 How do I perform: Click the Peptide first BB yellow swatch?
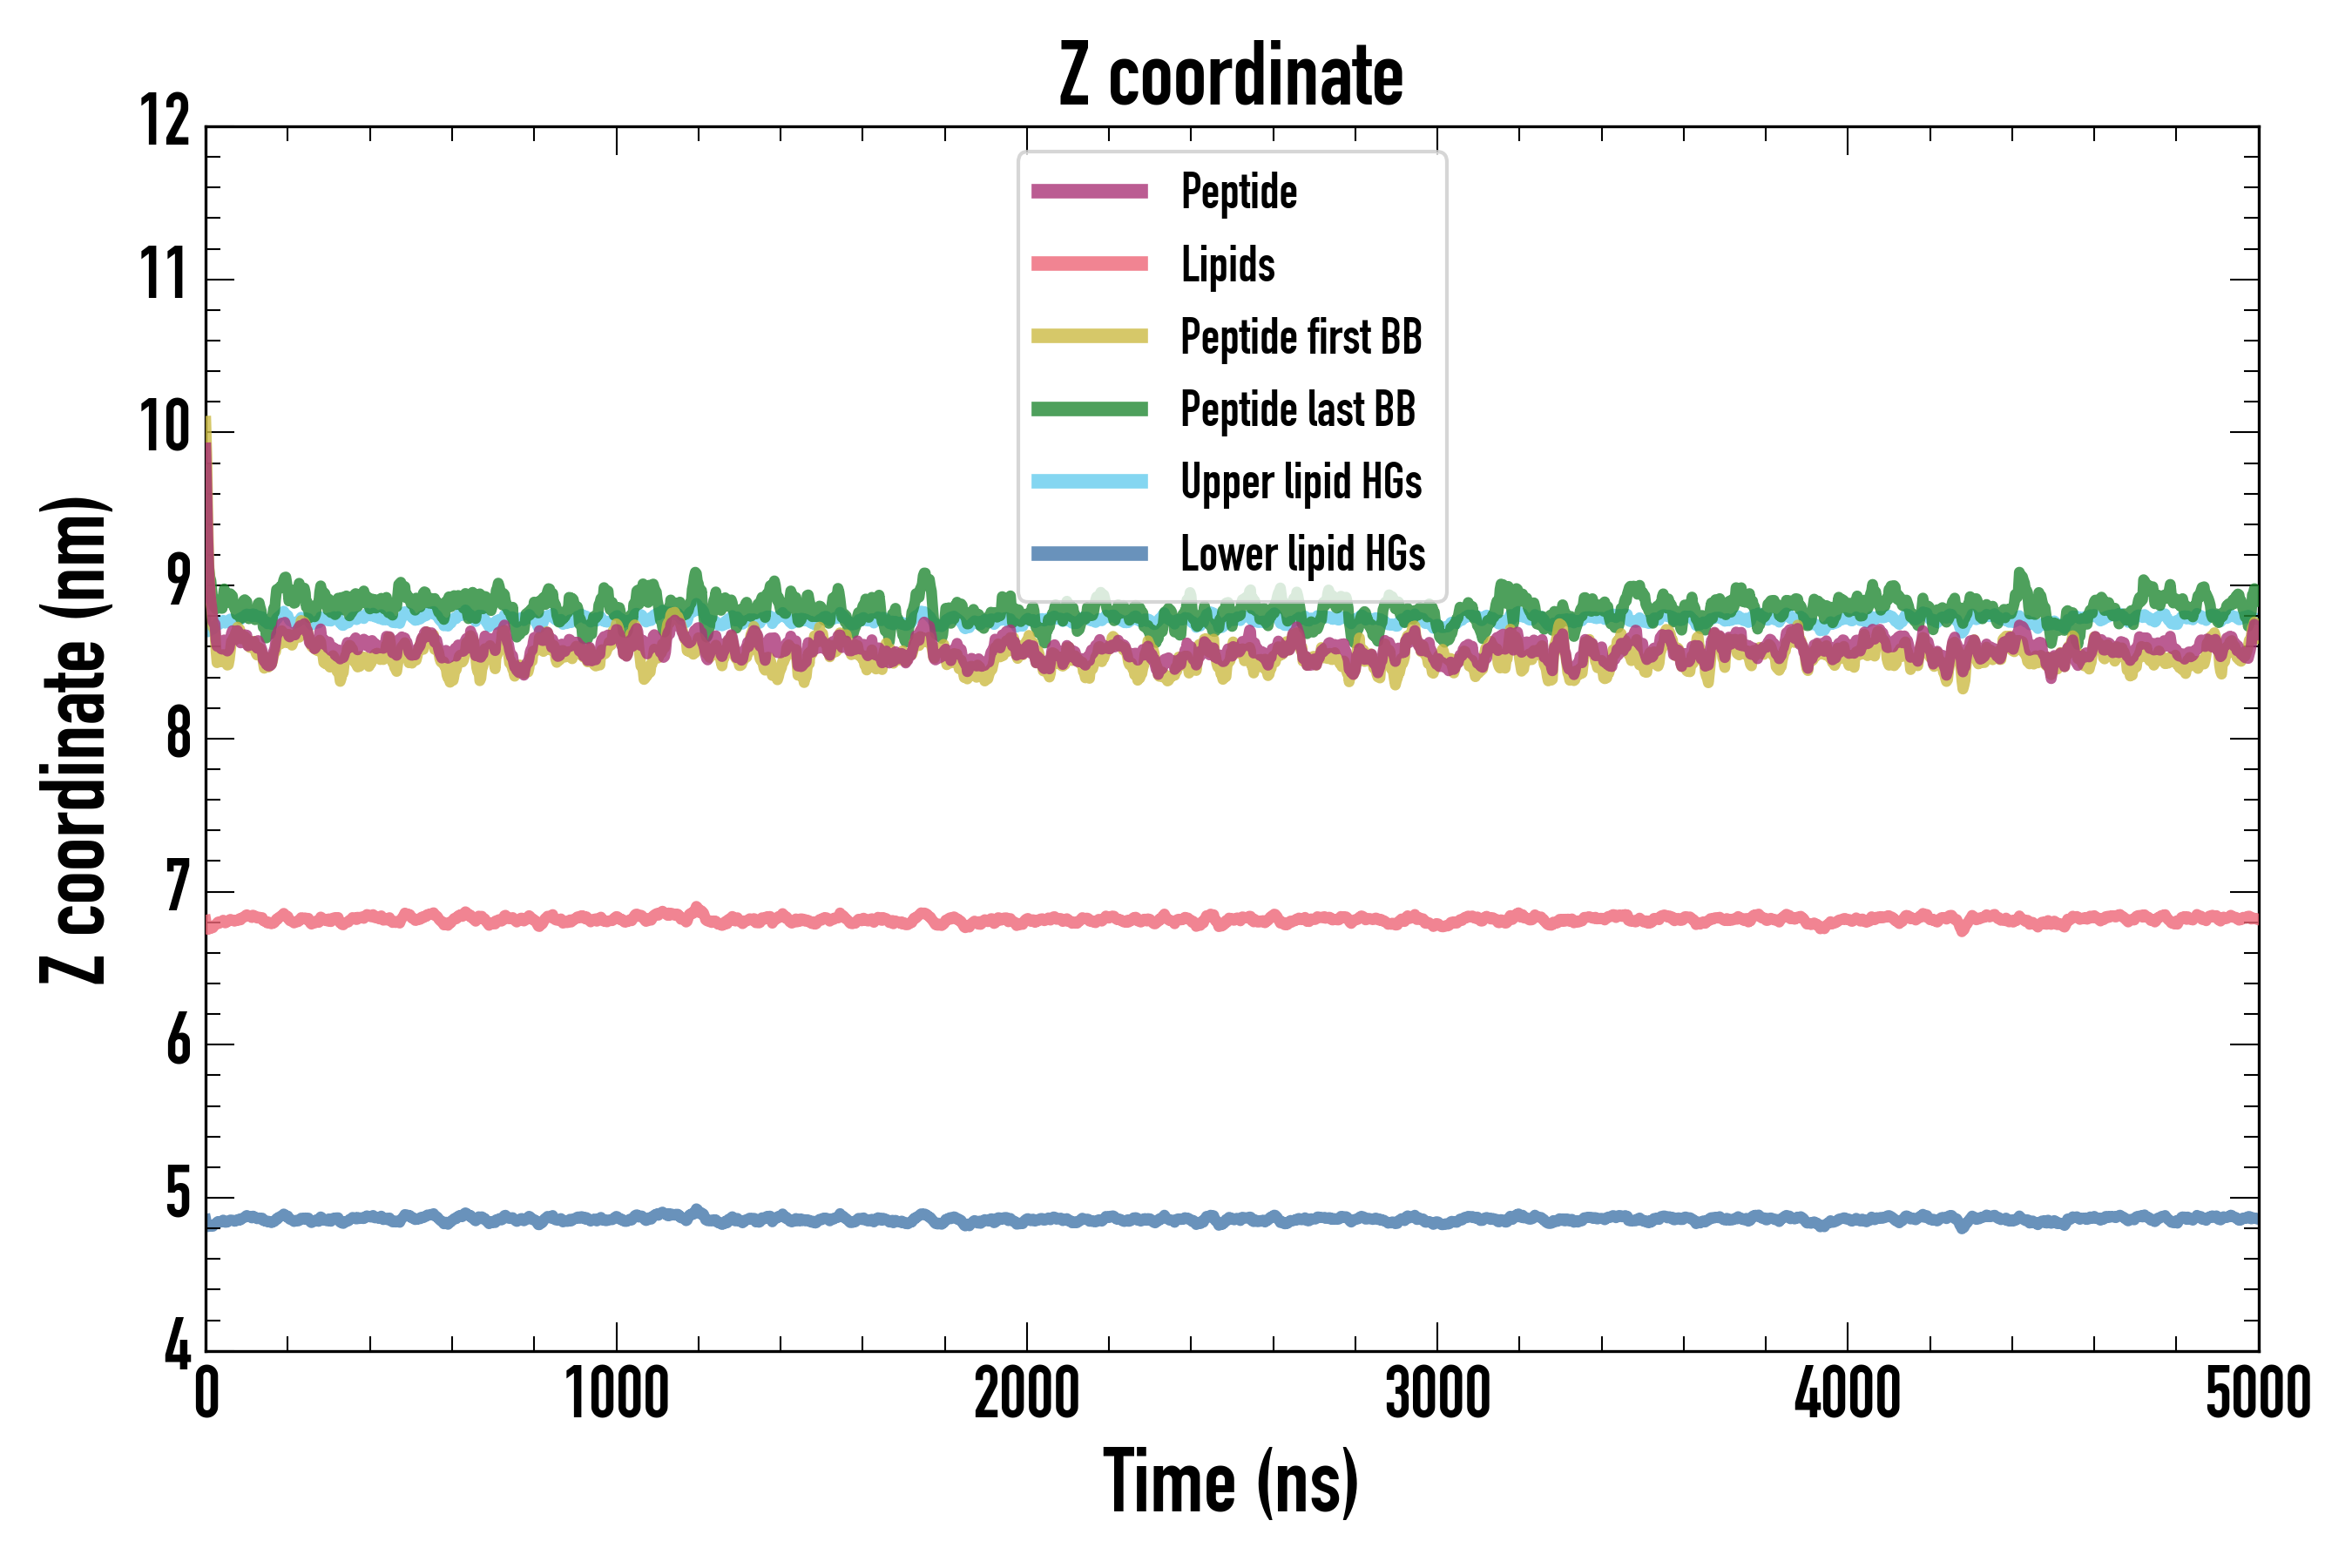pos(1089,336)
